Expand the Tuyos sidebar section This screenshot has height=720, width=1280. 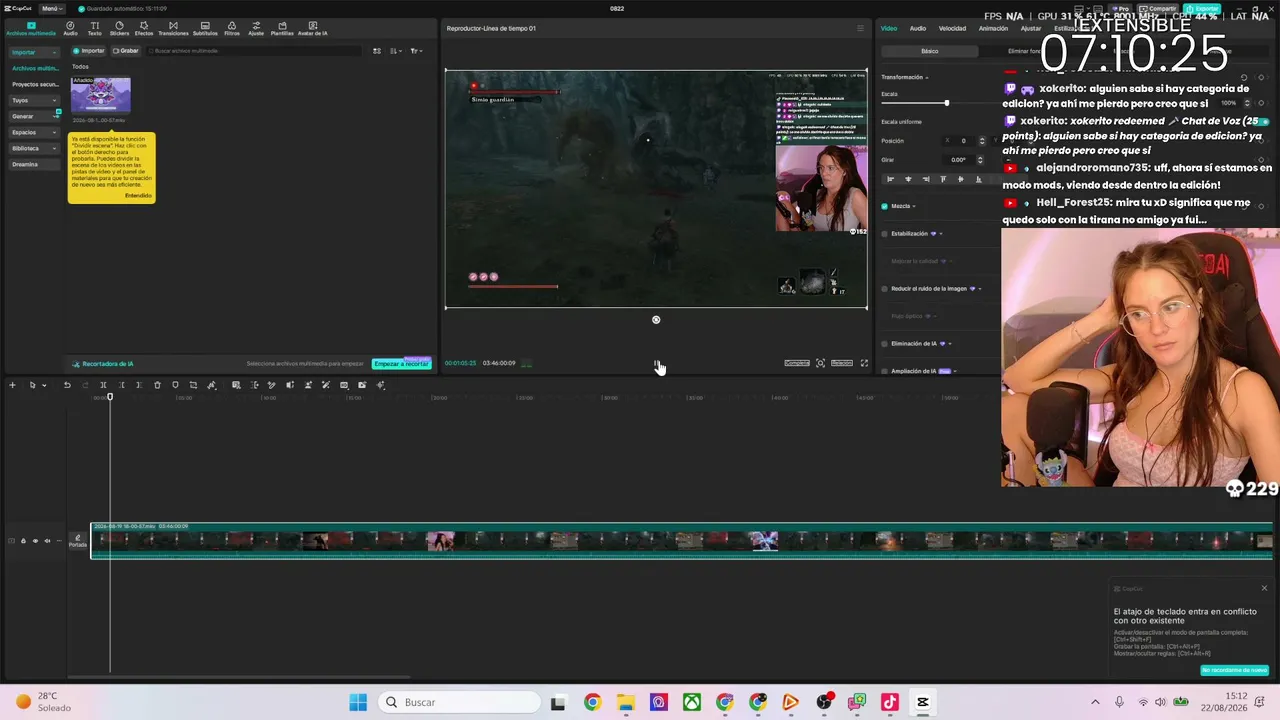(34, 100)
